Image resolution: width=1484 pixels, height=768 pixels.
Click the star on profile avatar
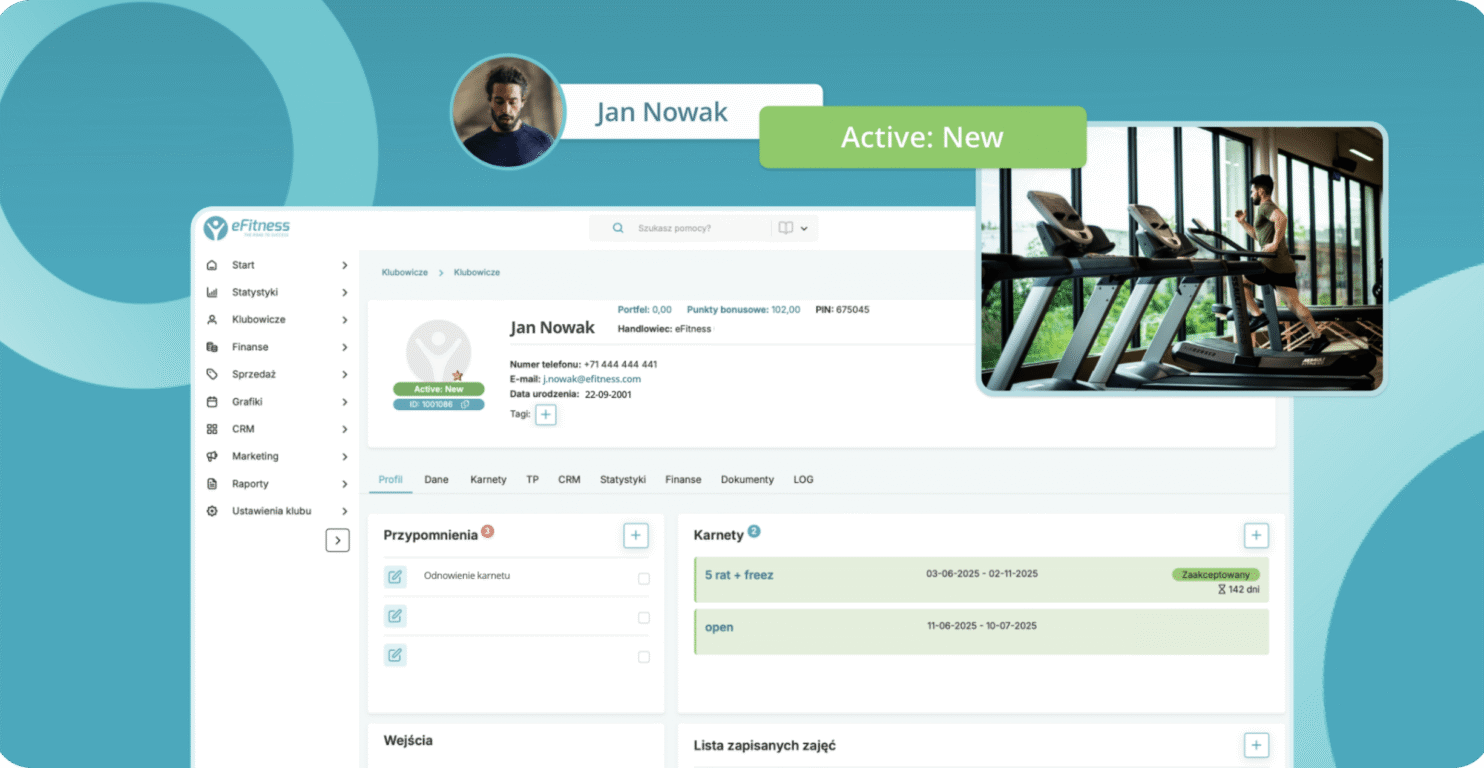tap(458, 375)
